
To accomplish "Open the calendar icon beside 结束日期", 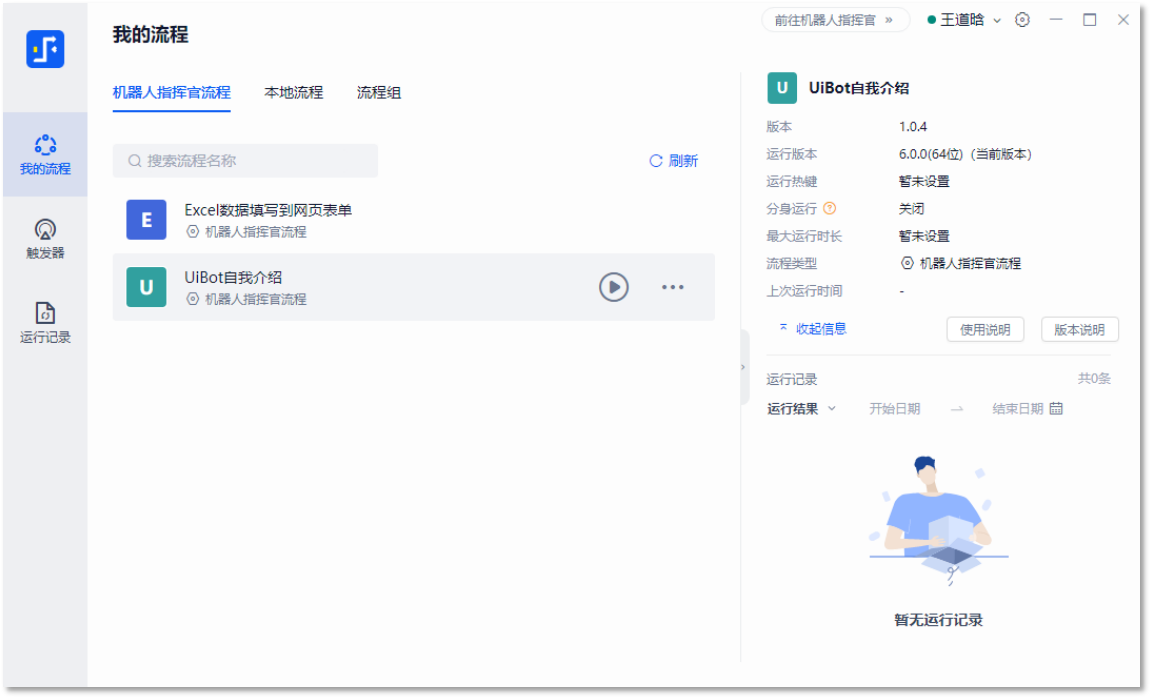I will (x=1056, y=409).
